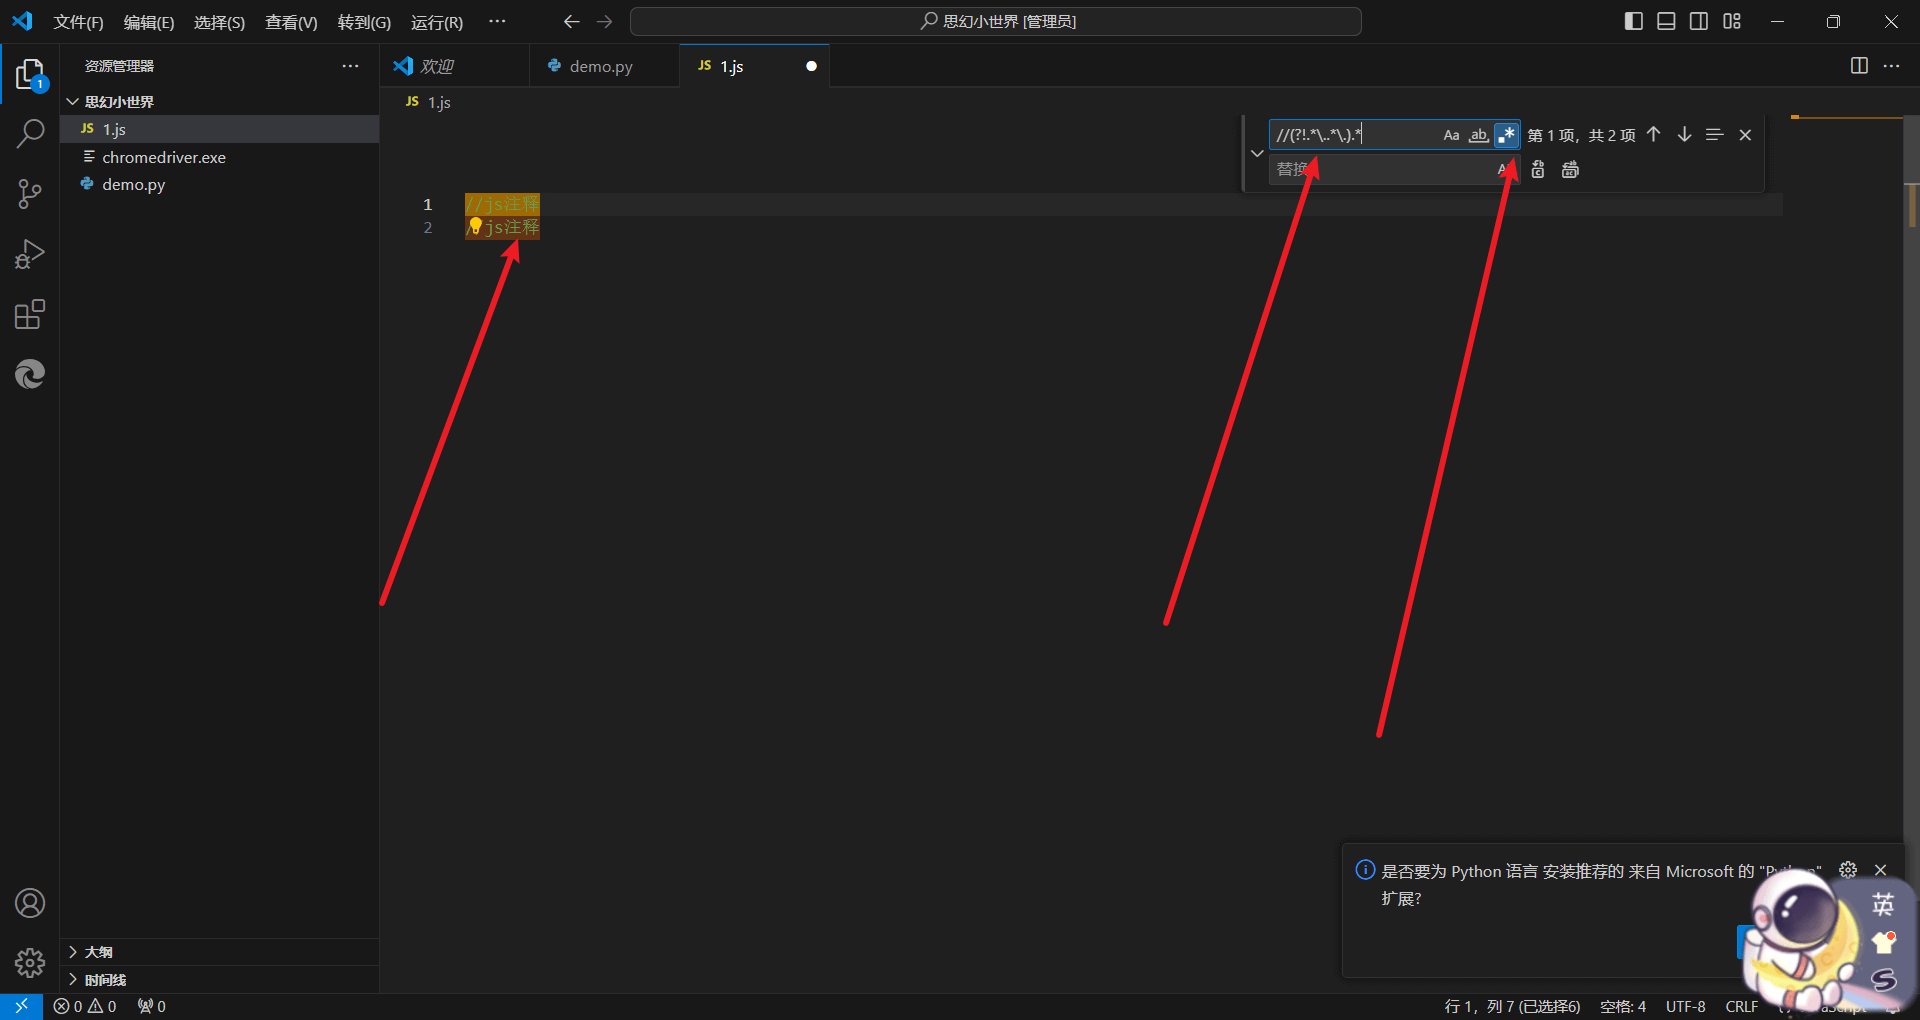This screenshot has width=1920, height=1020.
Task: Open the Extensions view
Action: (x=30, y=315)
